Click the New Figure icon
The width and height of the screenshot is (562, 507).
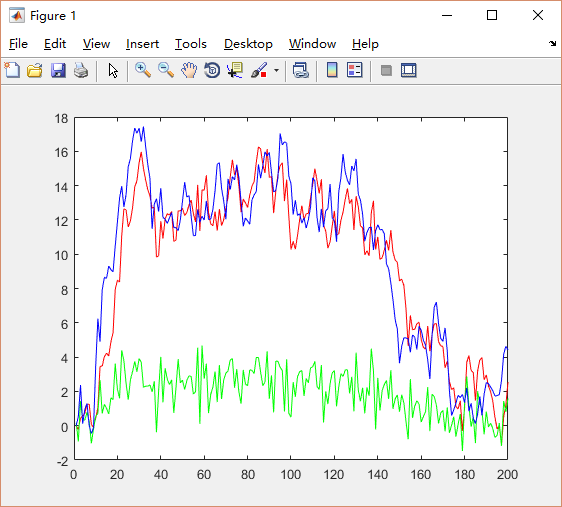[12, 70]
